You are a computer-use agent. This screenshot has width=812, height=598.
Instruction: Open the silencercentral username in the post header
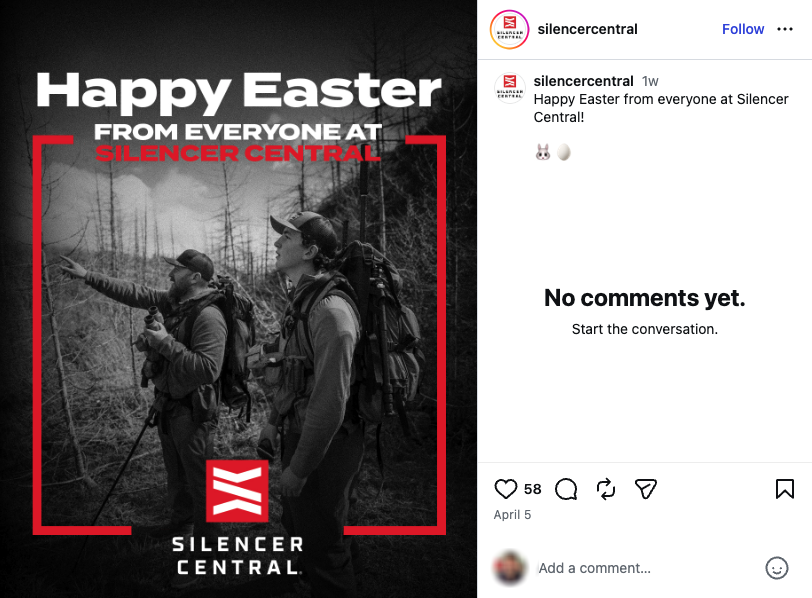pyautogui.click(x=587, y=29)
